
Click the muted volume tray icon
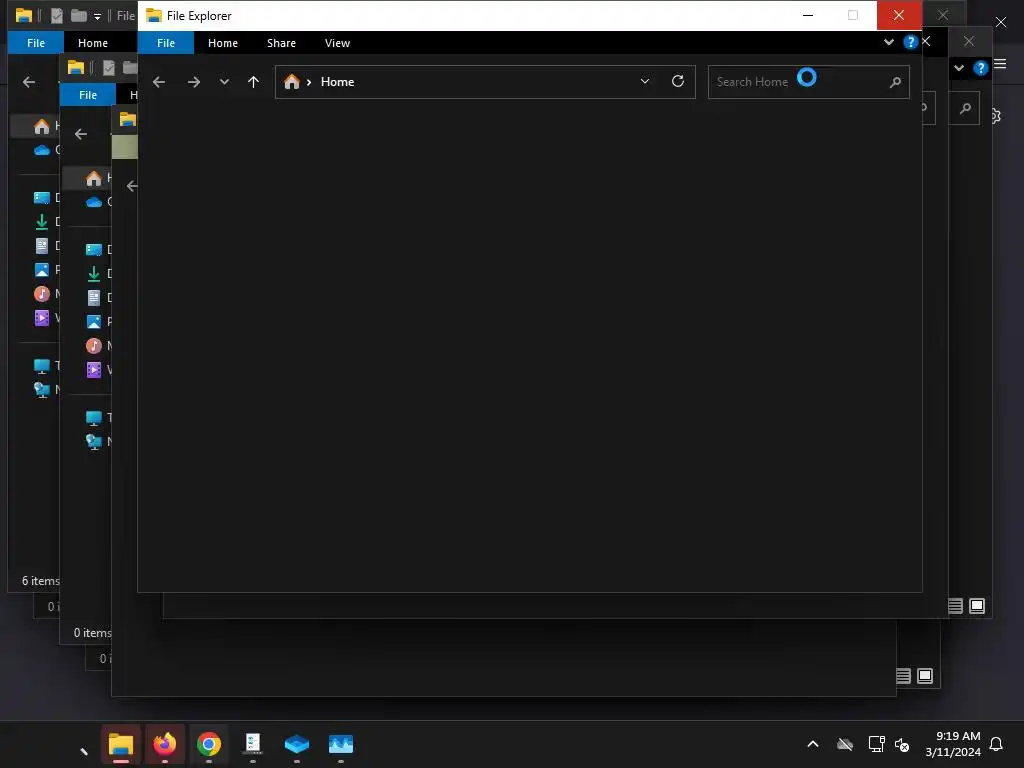[903, 744]
